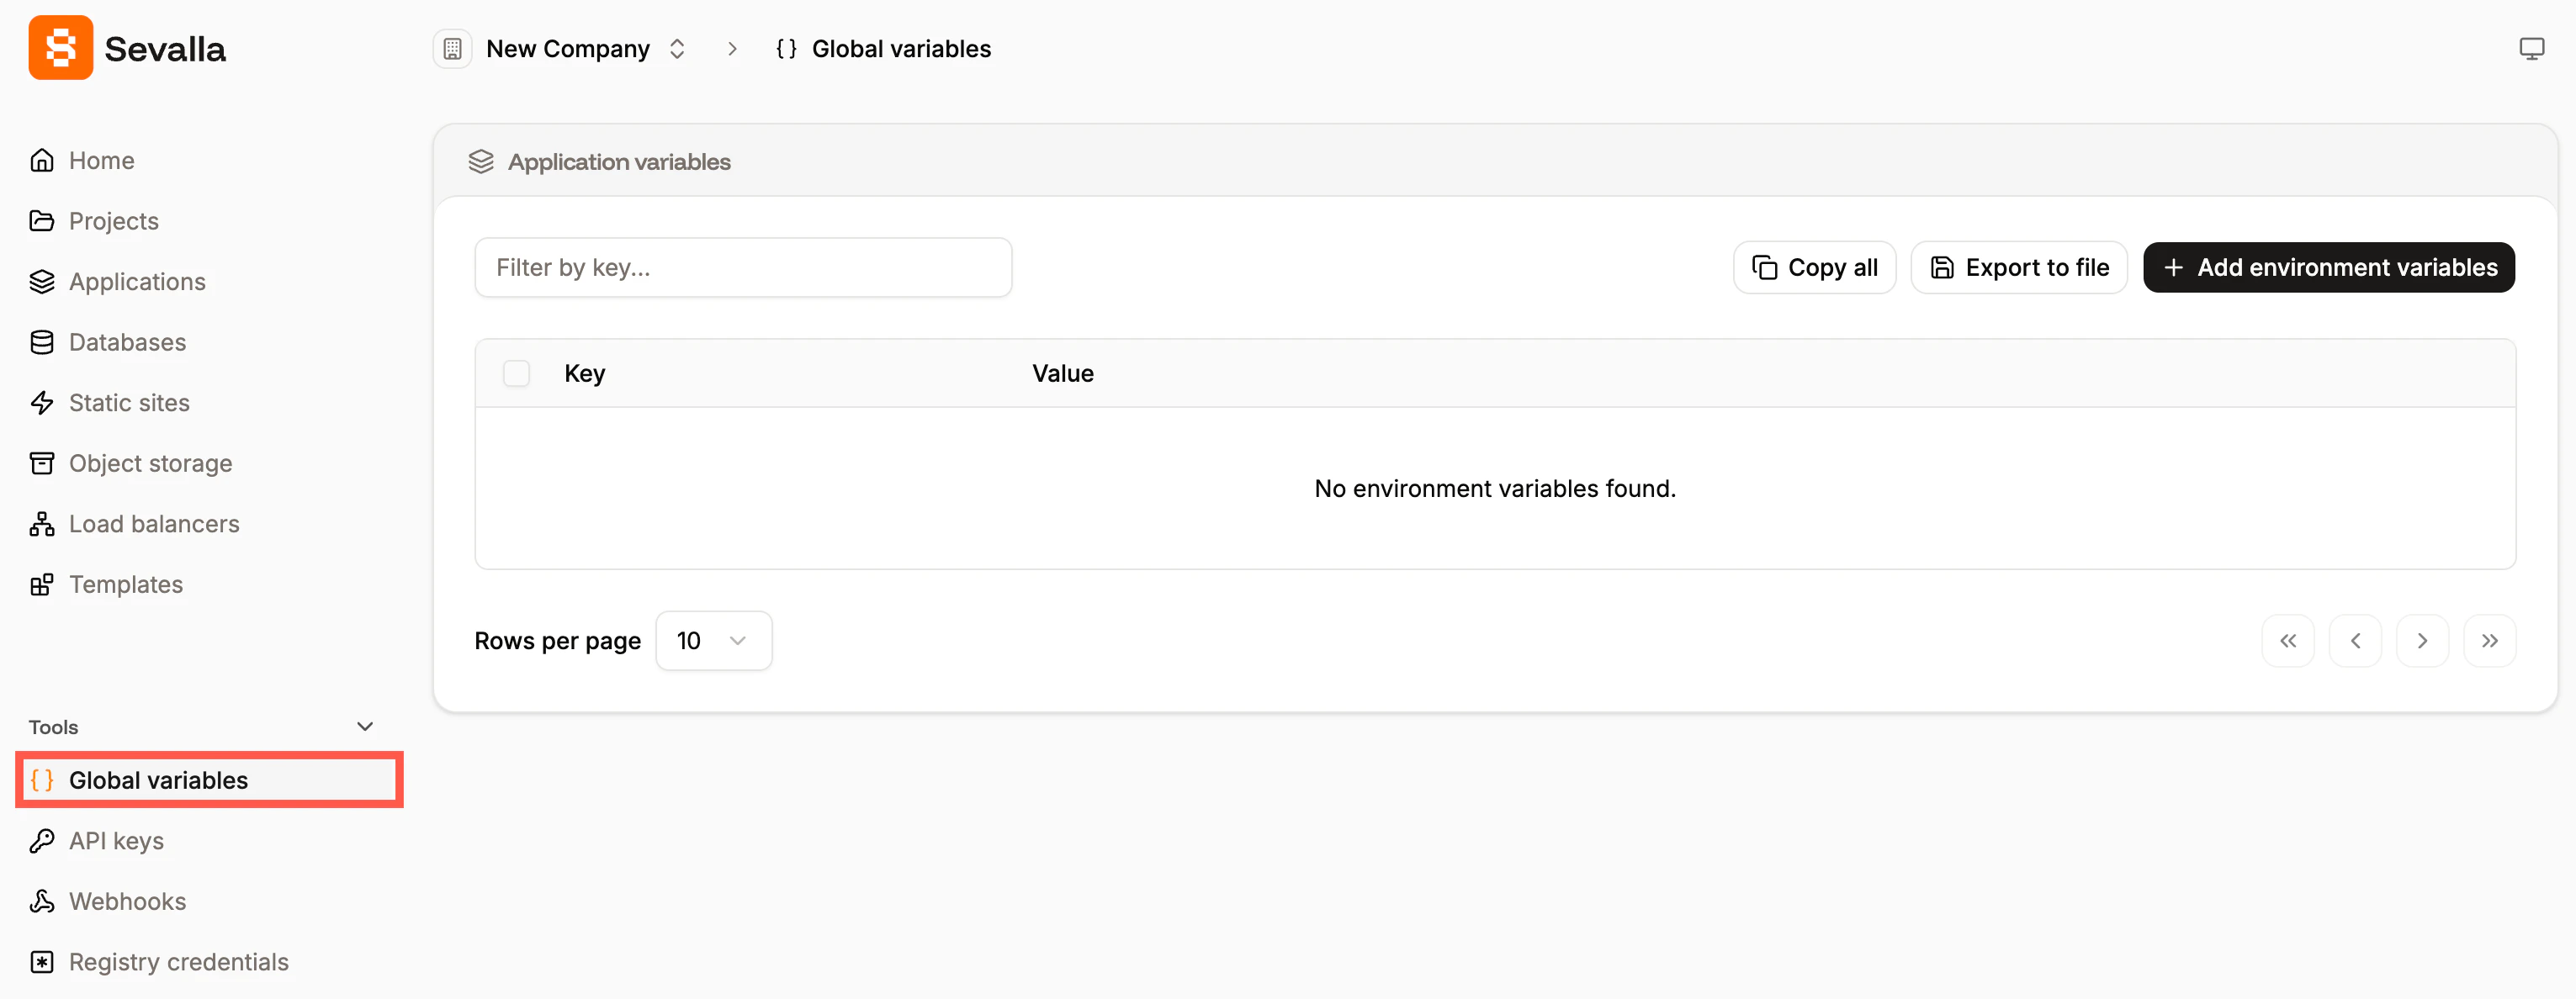
Task: Collapse the Tools section in sidebar
Action: [x=364, y=726]
